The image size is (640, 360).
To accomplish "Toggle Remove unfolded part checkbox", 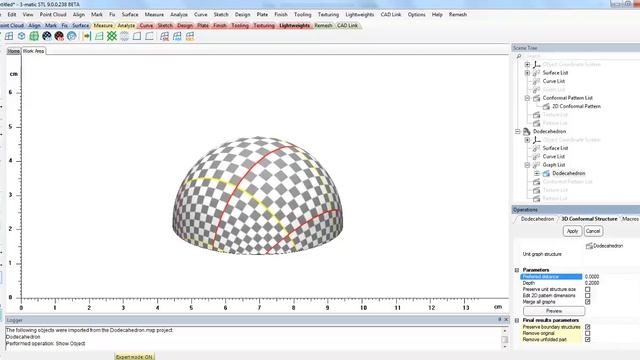I will pyautogui.click(x=587, y=339).
